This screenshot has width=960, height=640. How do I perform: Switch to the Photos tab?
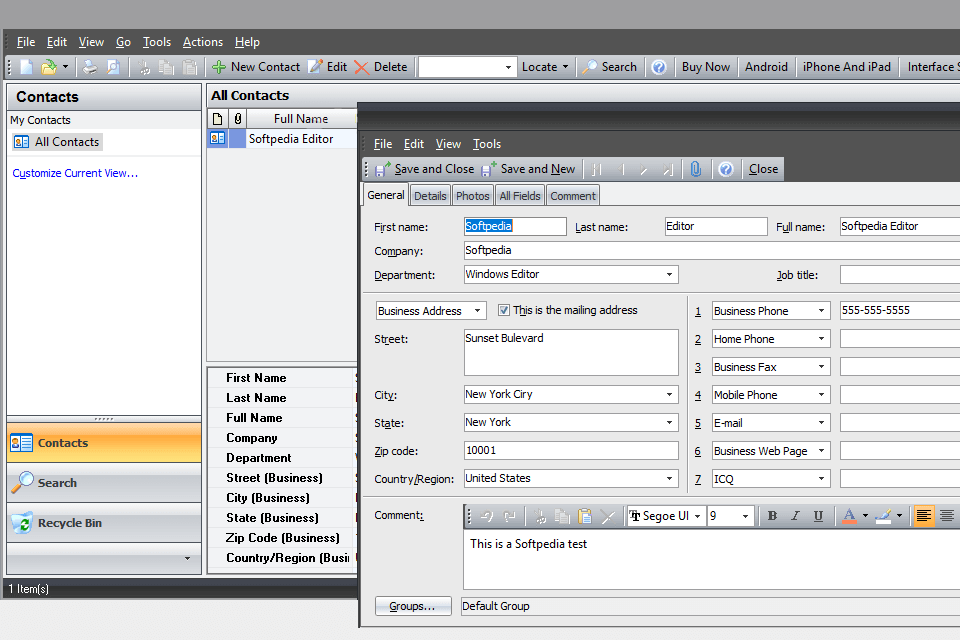pyautogui.click(x=472, y=195)
